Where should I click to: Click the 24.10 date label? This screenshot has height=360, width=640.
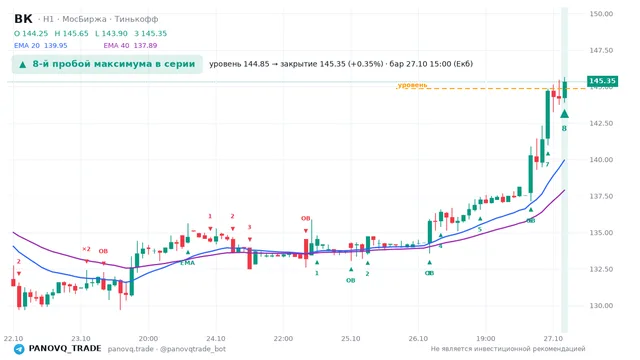216,338
